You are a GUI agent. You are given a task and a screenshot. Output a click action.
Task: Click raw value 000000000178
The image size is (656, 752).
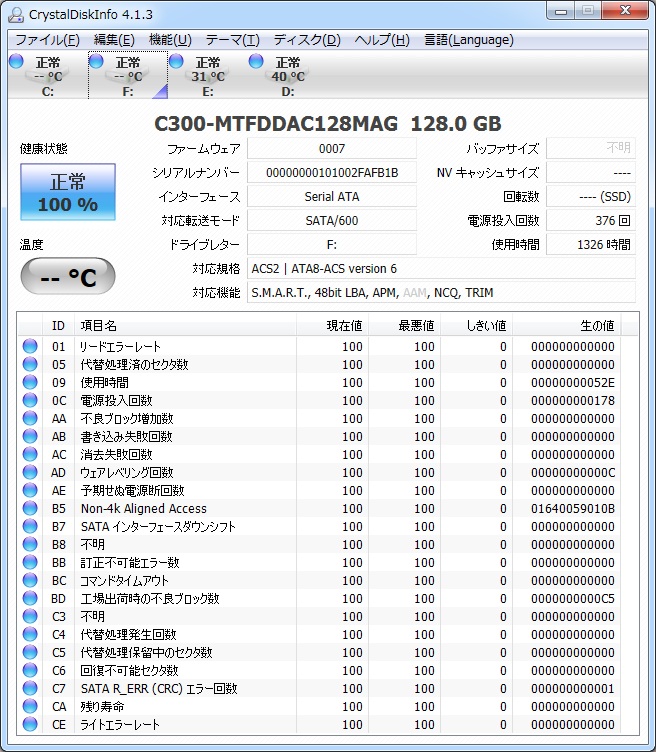[x=573, y=400]
